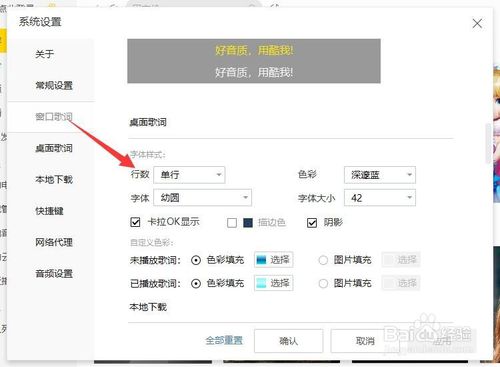Expand the 行数 dropdown showing 单行

(189, 175)
